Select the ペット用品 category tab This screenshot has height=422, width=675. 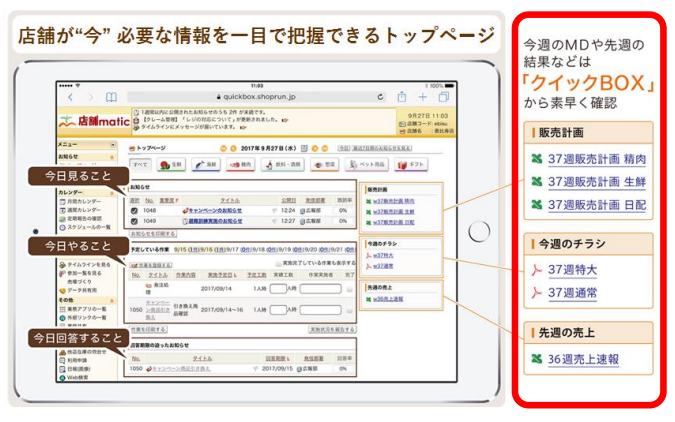(x=366, y=164)
